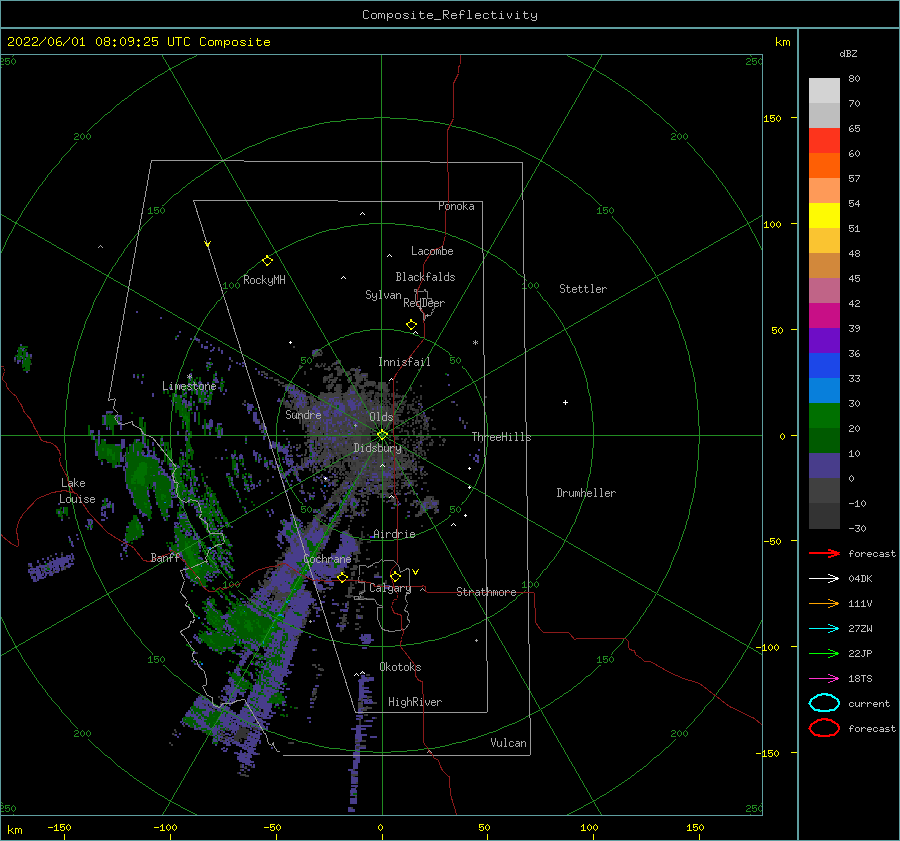Image resolution: width=900 pixels, height=841 pixels.
Task: Click the Composite_Reflectivity title
Action: pos(450,15)
